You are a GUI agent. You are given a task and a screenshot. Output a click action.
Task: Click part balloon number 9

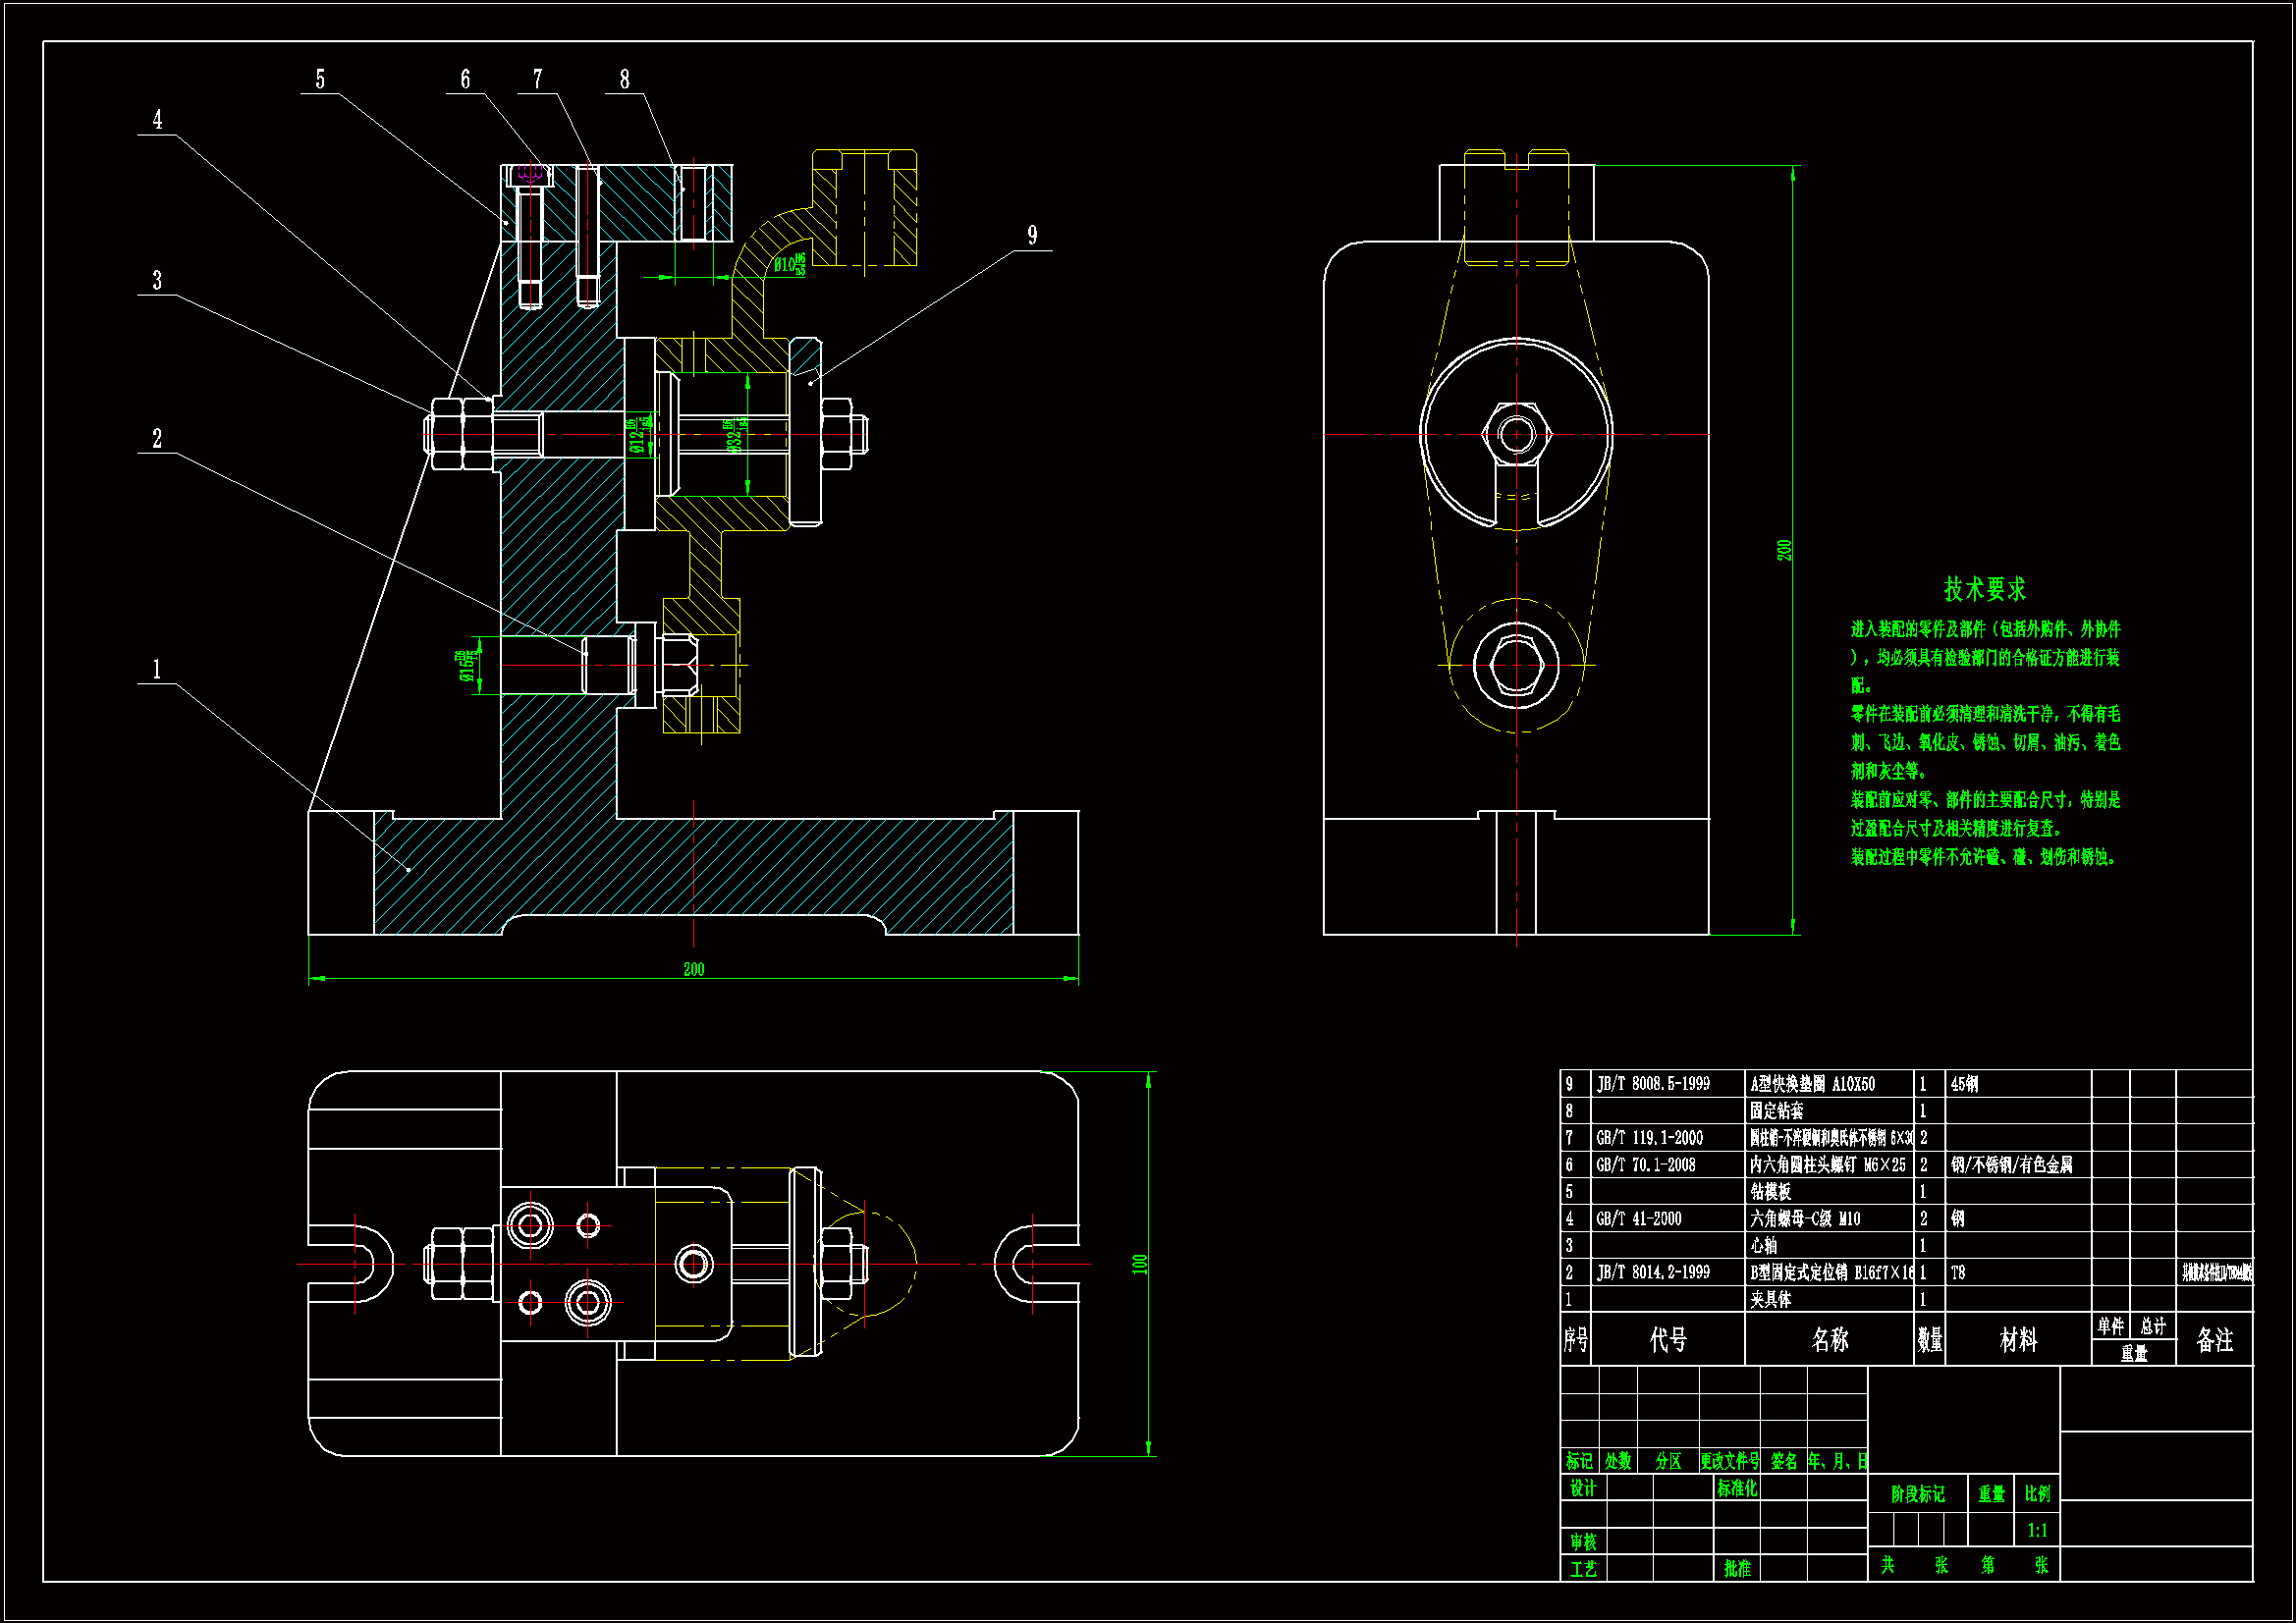coord(1032,236)
